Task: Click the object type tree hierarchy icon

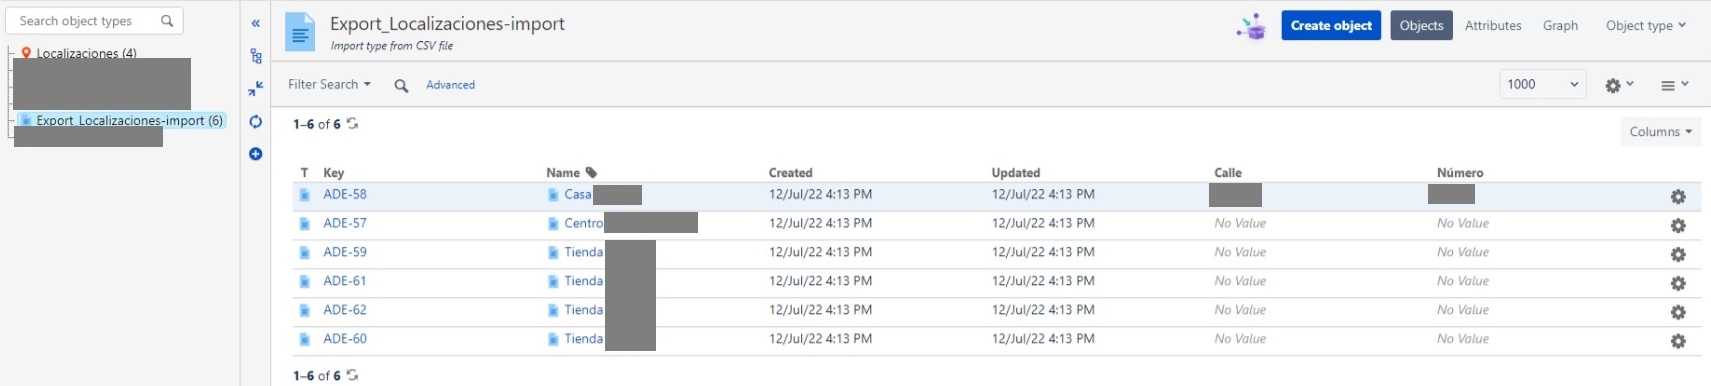Action: click(255, 56)
